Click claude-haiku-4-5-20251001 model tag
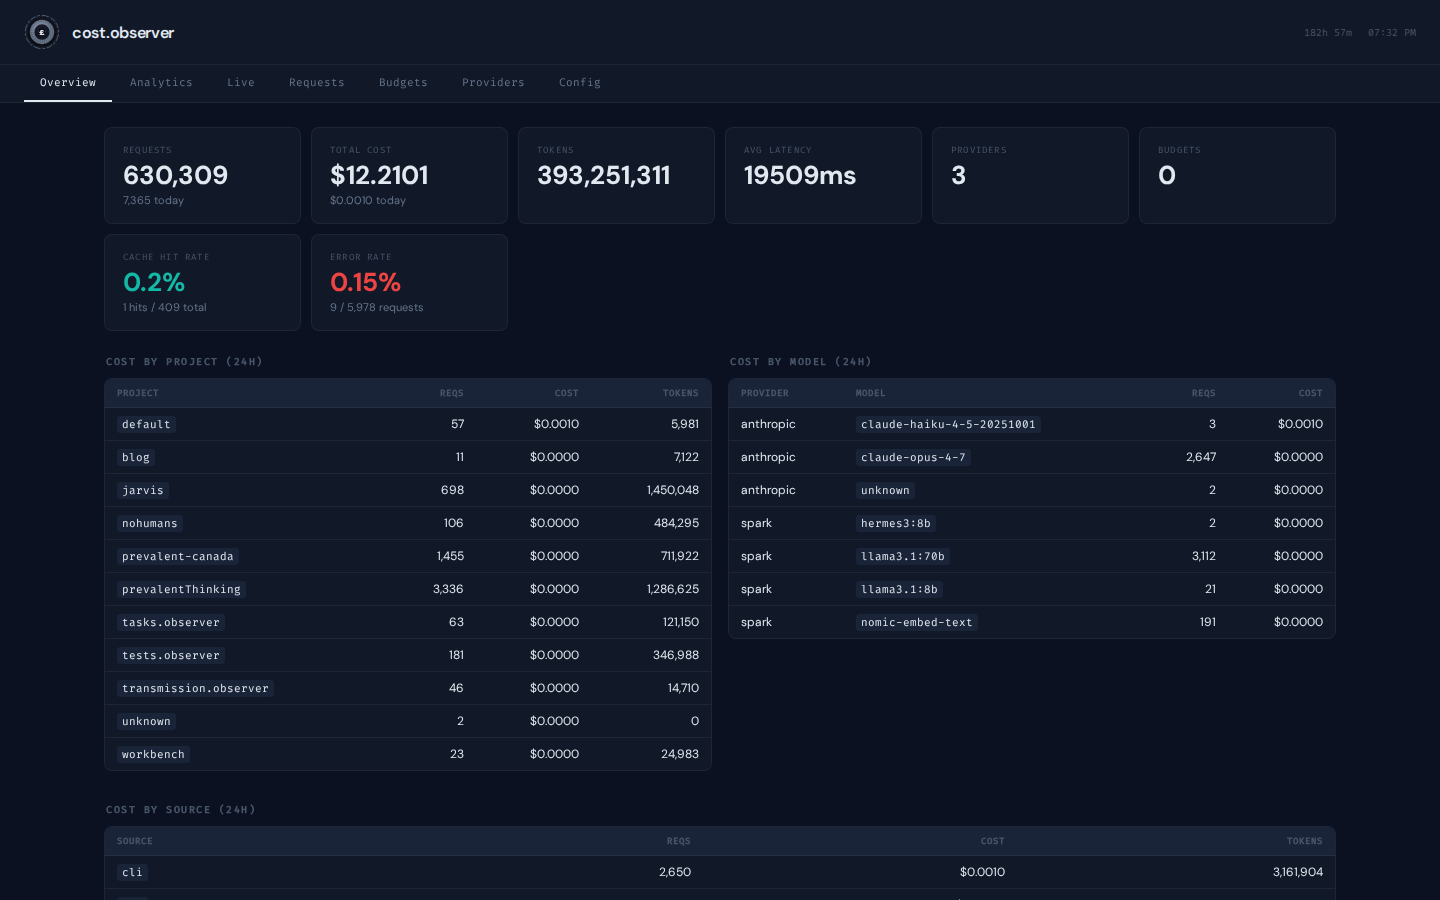This screenshot has height=900, width=1440. [x=948, y=424]
